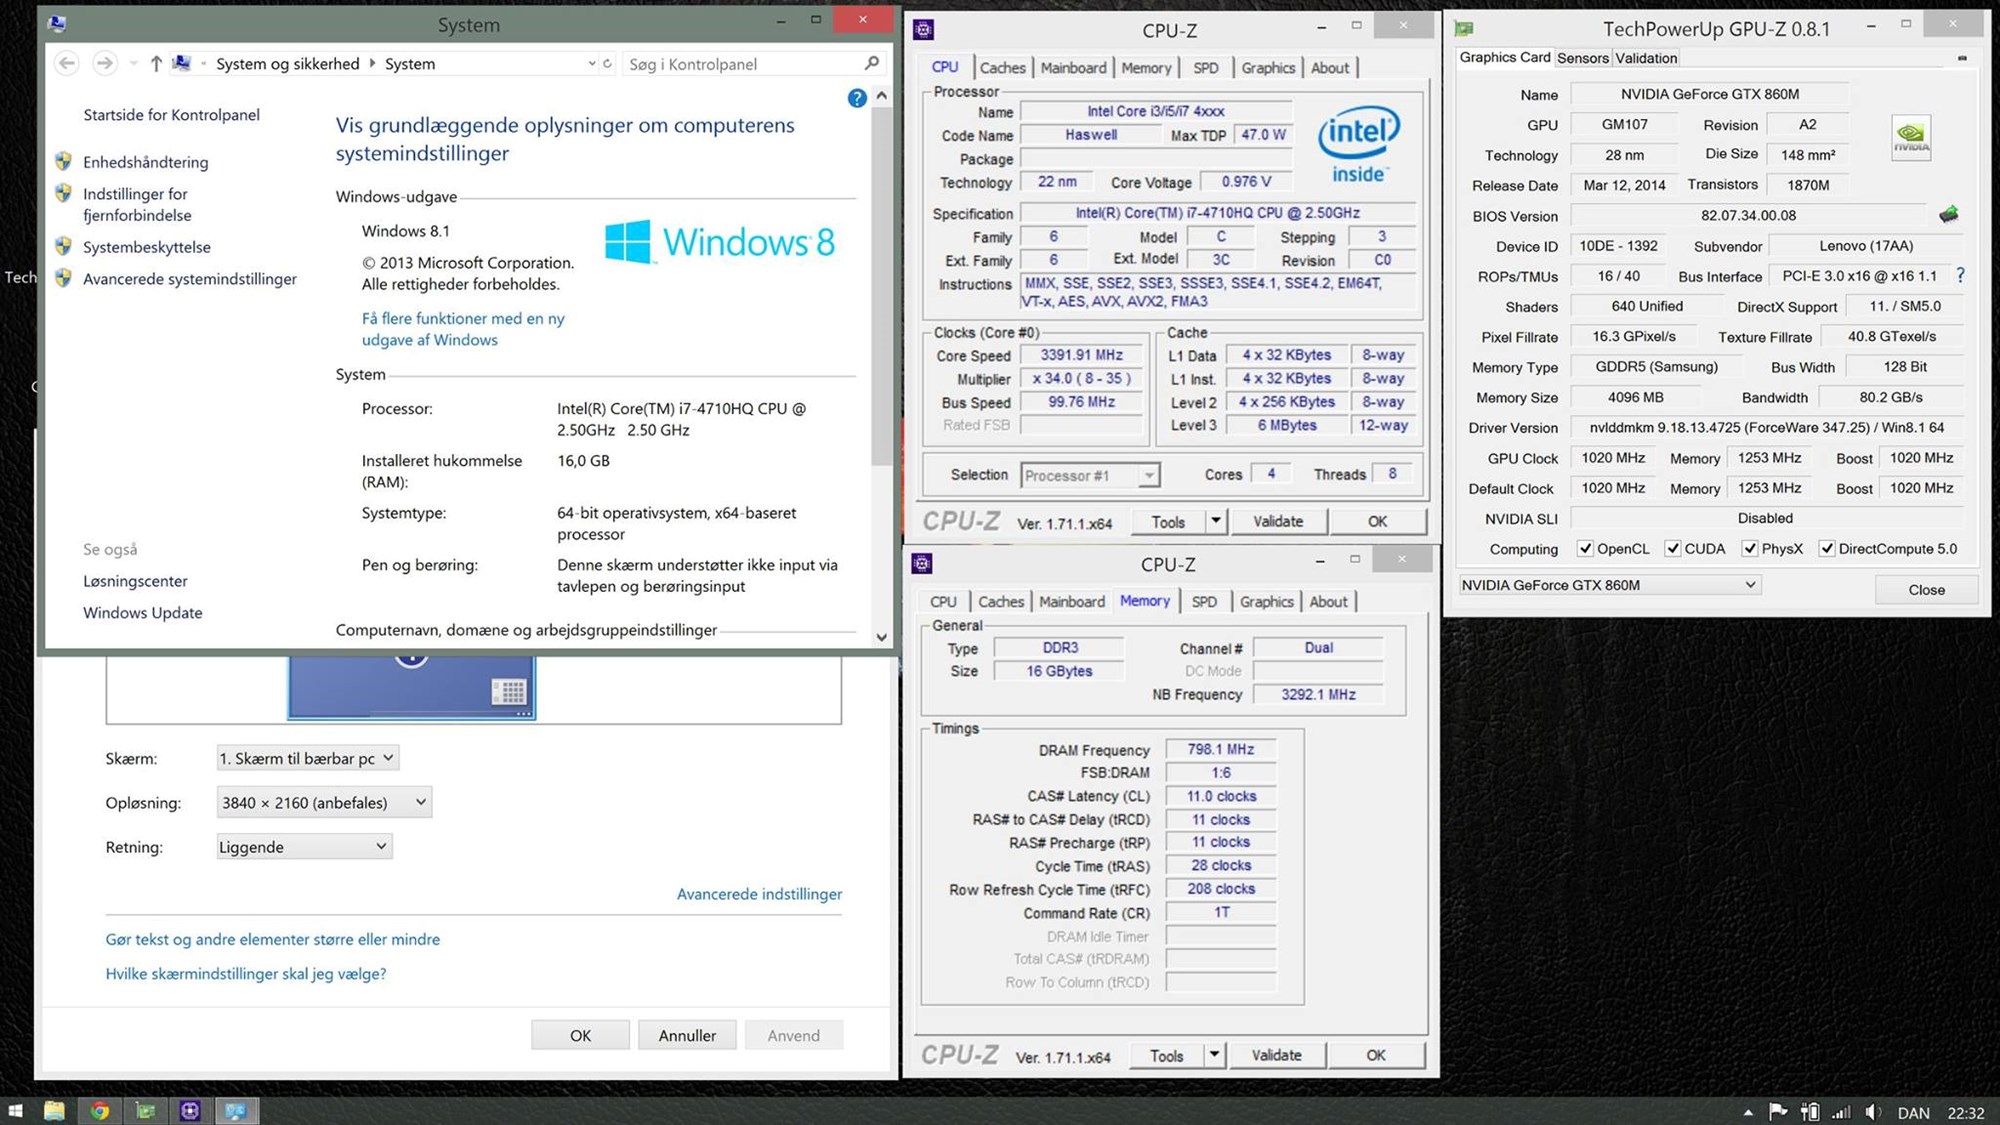Click the Windows Start button on taskbar
This screenshot has width=2000, height=1125.
pos(16,1111)
